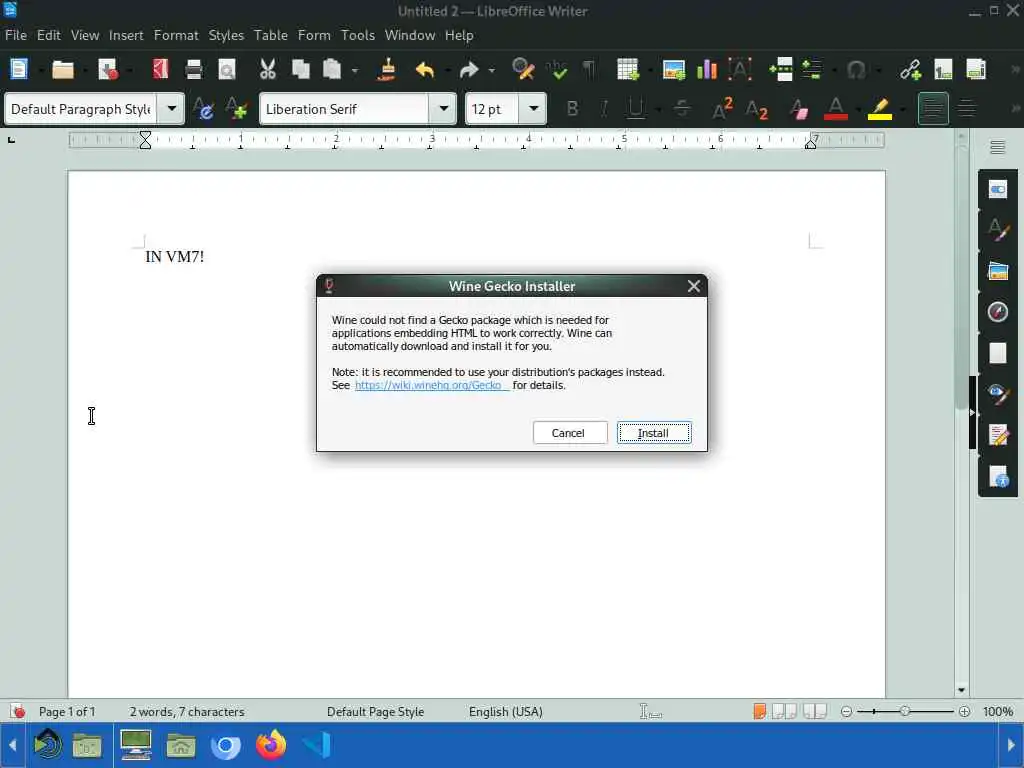Viewport: 1024px width, 768px height.
Task: Insert a chart icon
Action: (x=707, y=69)
